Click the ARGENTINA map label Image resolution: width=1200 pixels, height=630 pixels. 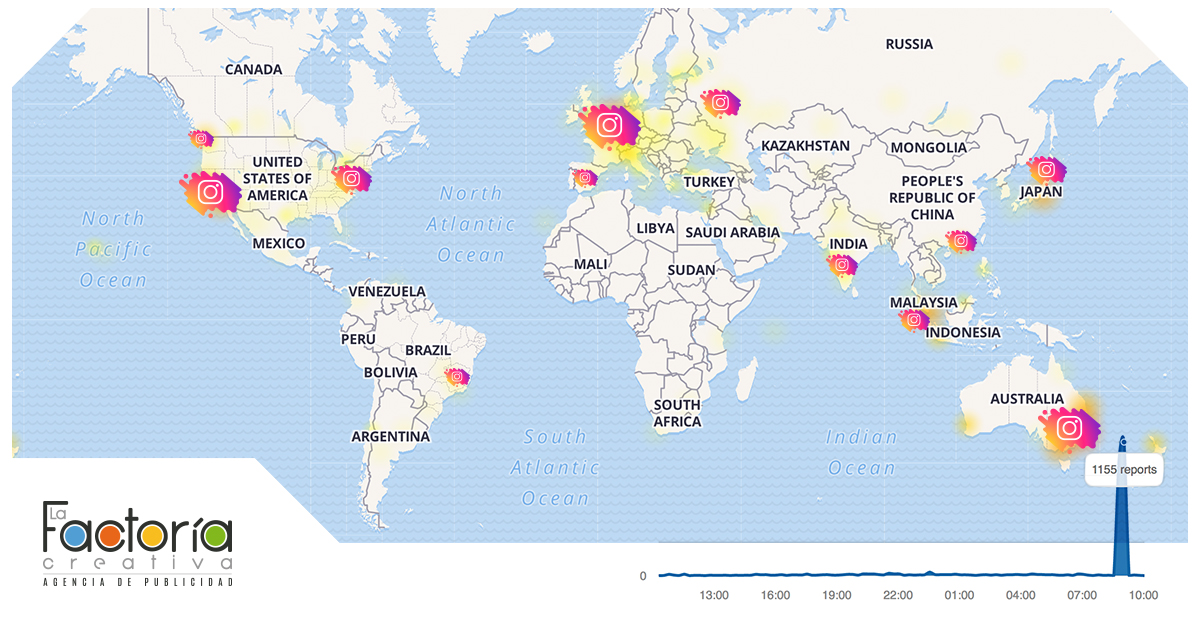point(391,437)
